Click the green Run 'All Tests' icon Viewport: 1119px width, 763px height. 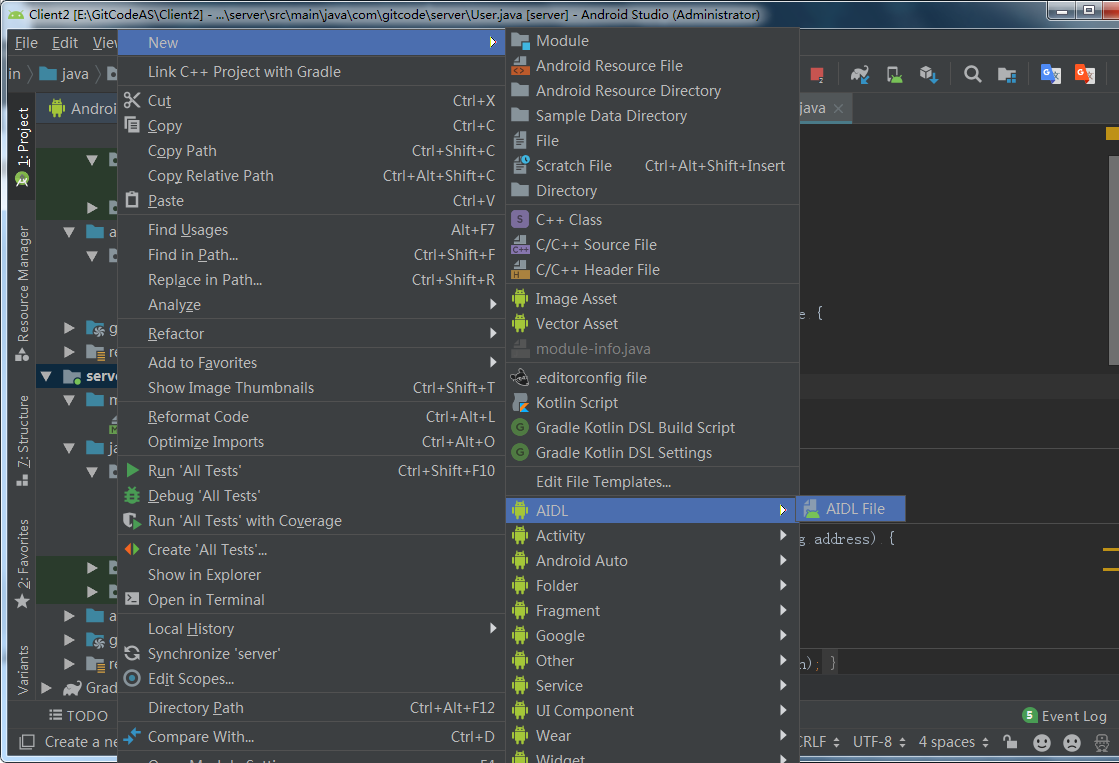132,470
